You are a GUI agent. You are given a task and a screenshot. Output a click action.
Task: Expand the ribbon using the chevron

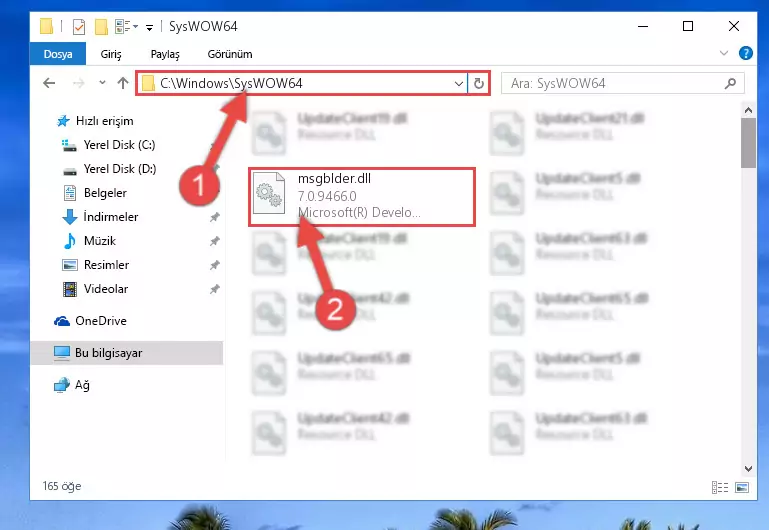[x=723, y=53]
